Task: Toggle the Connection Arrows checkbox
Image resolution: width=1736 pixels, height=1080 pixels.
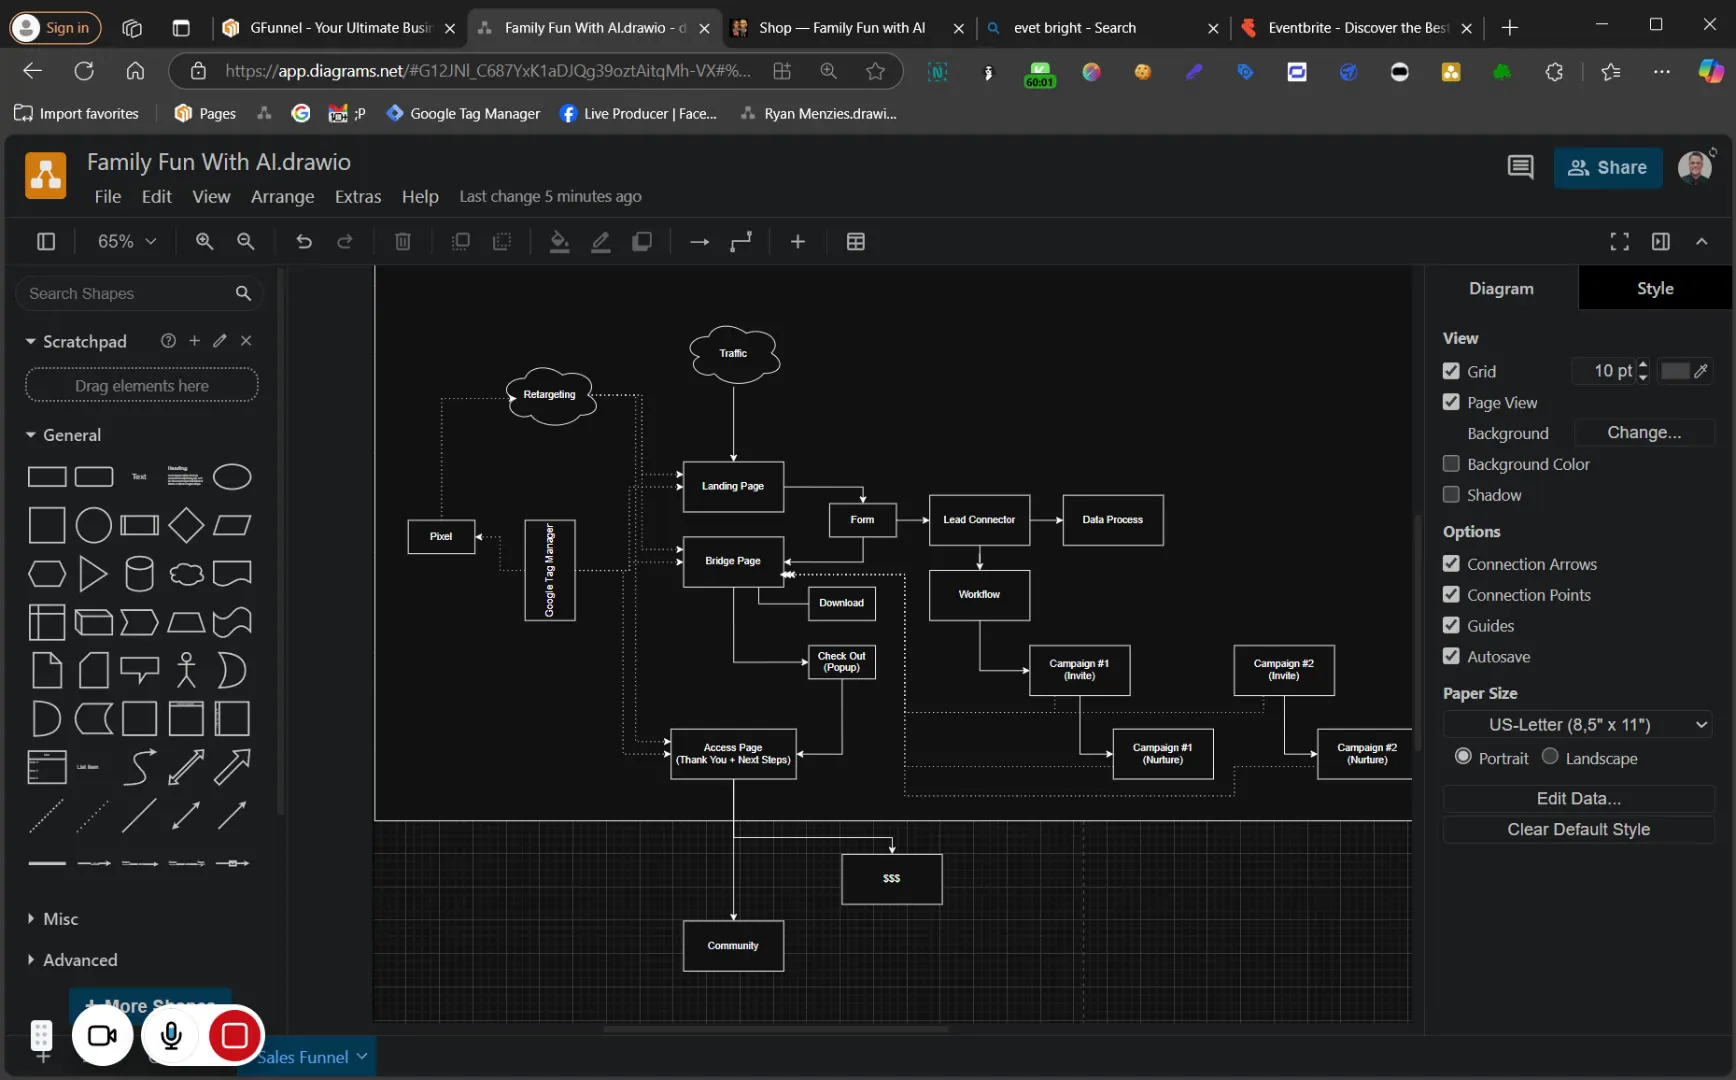Action: [1451, 564]
